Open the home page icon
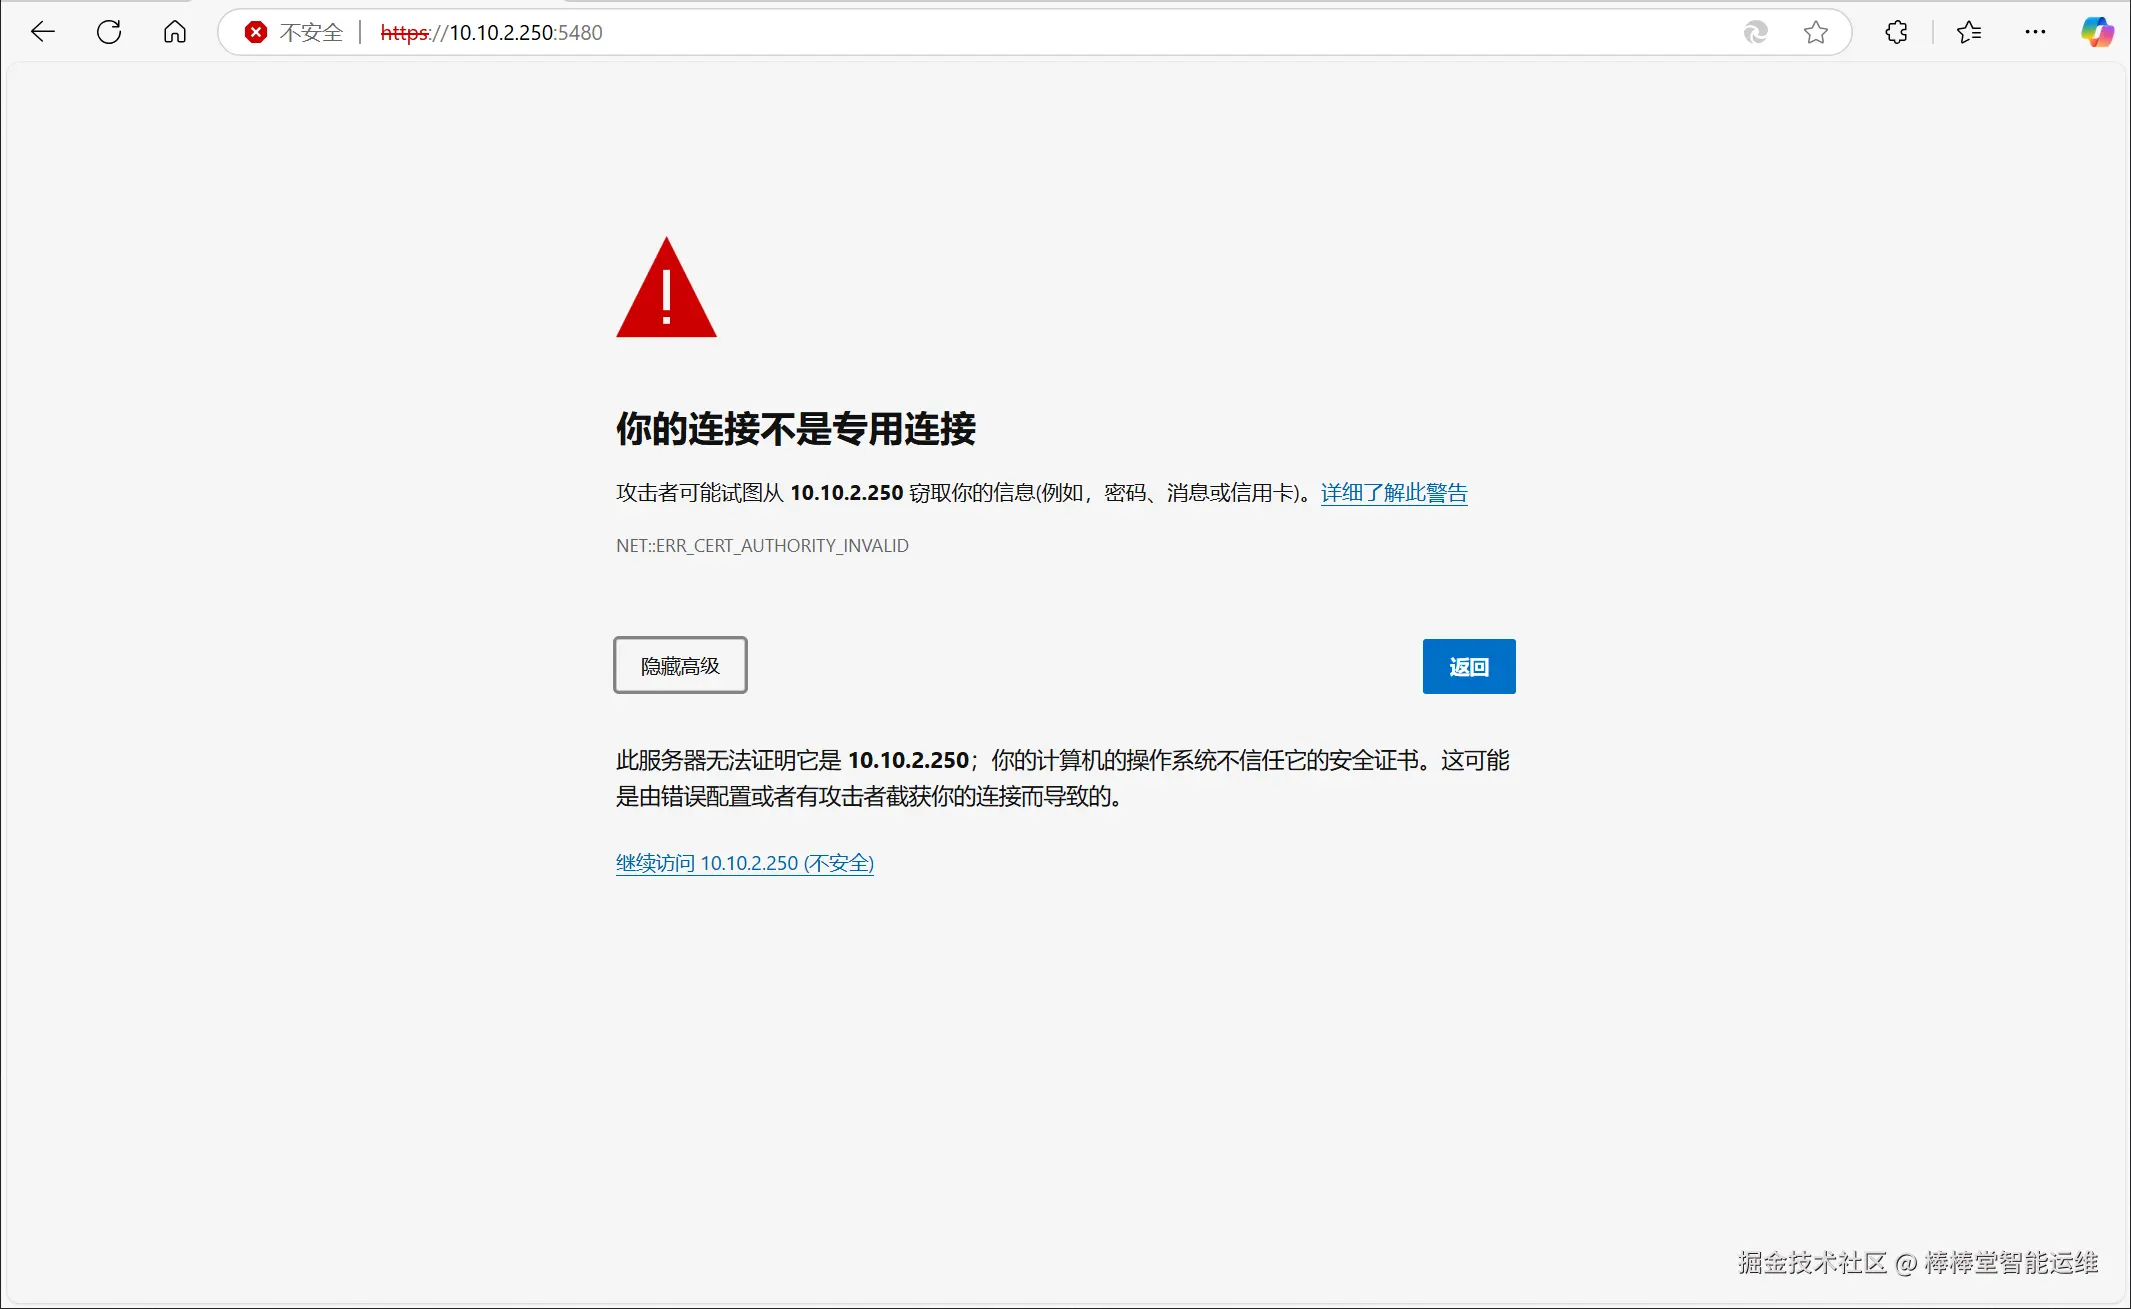 click(175, 32)
